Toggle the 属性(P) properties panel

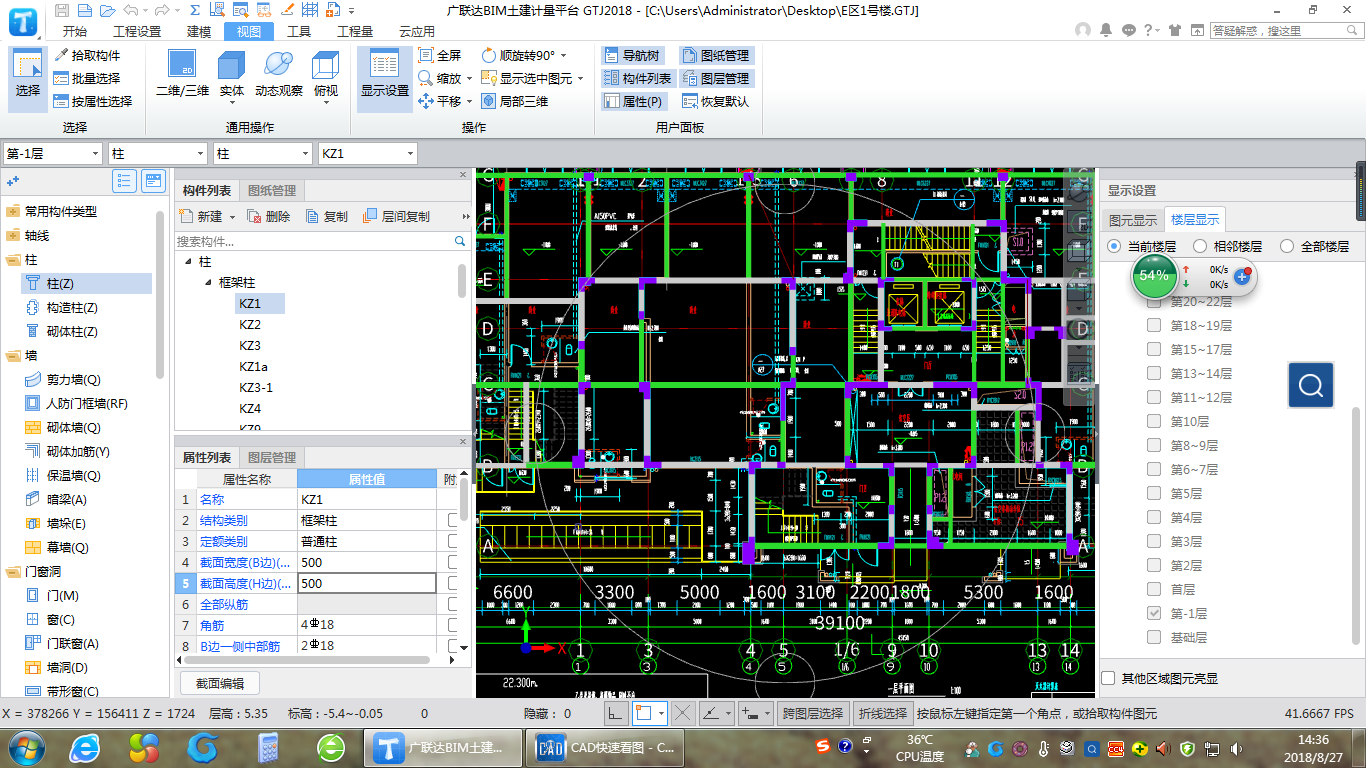634,101
